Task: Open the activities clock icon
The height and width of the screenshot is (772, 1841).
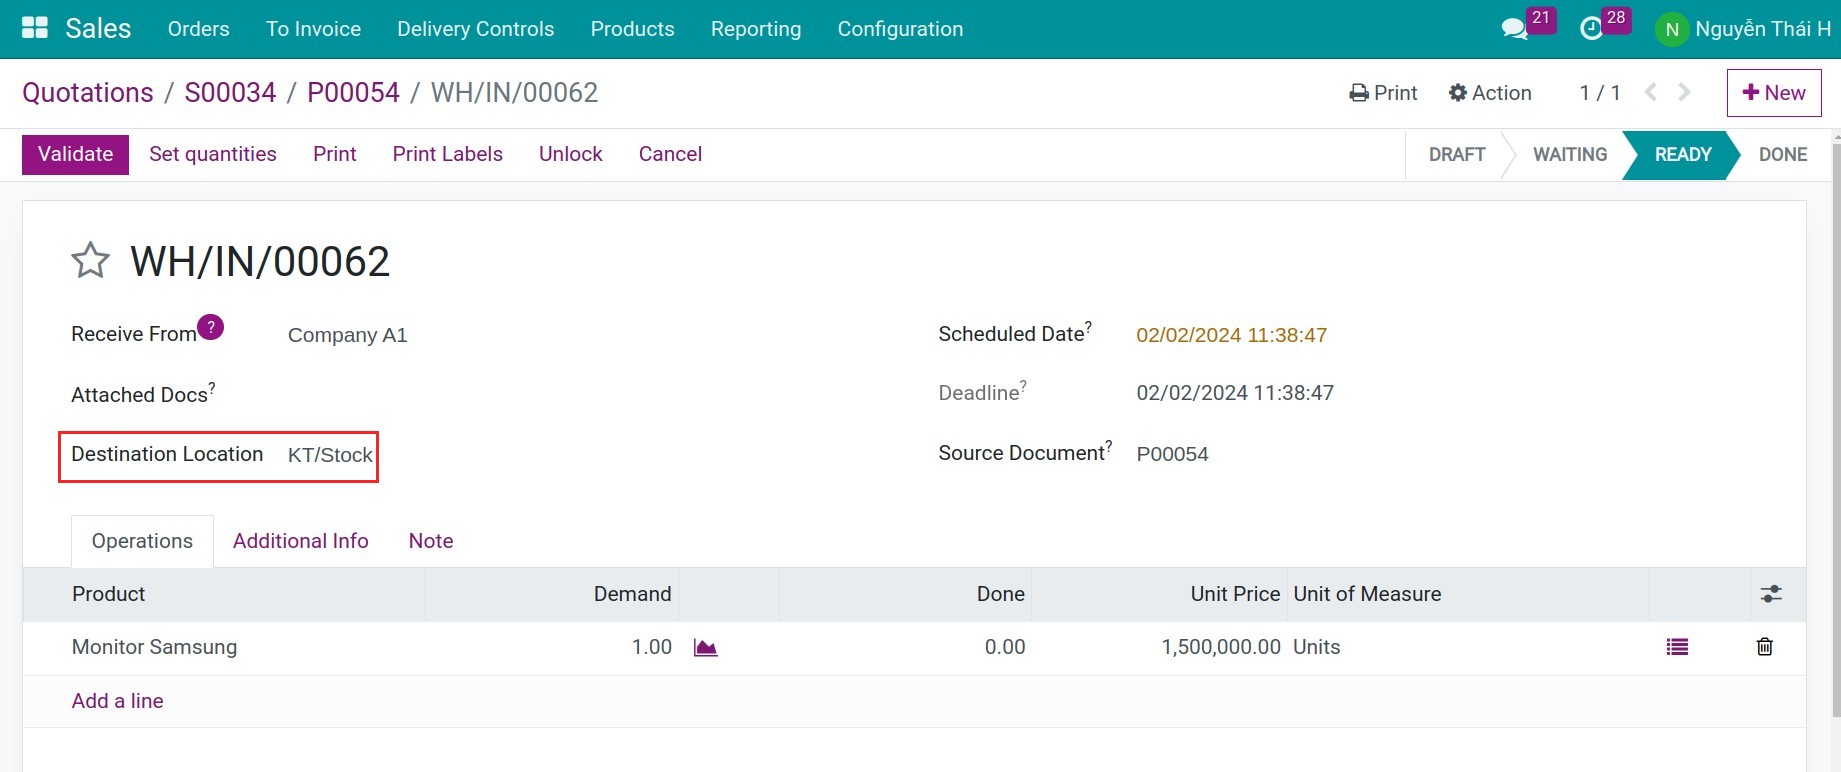Action: [1591, 29]
